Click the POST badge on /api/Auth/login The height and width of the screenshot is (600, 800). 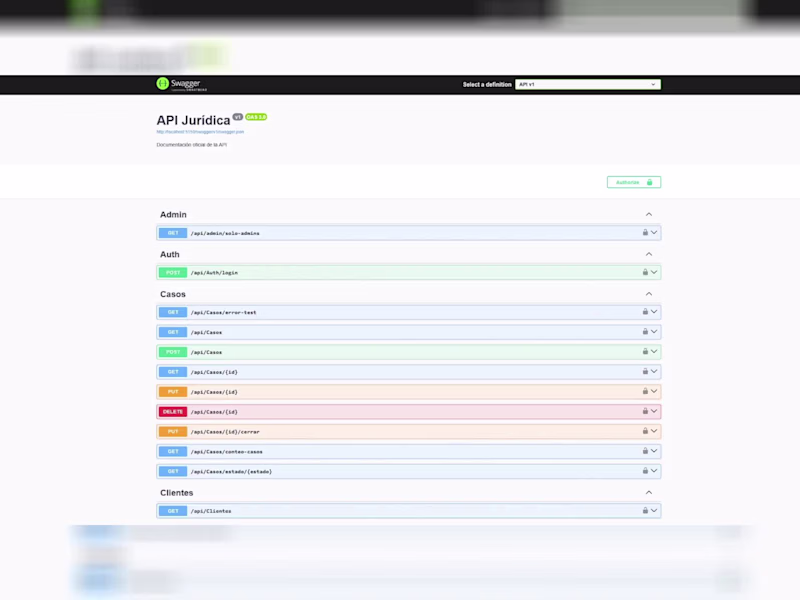tap(173, 272)
